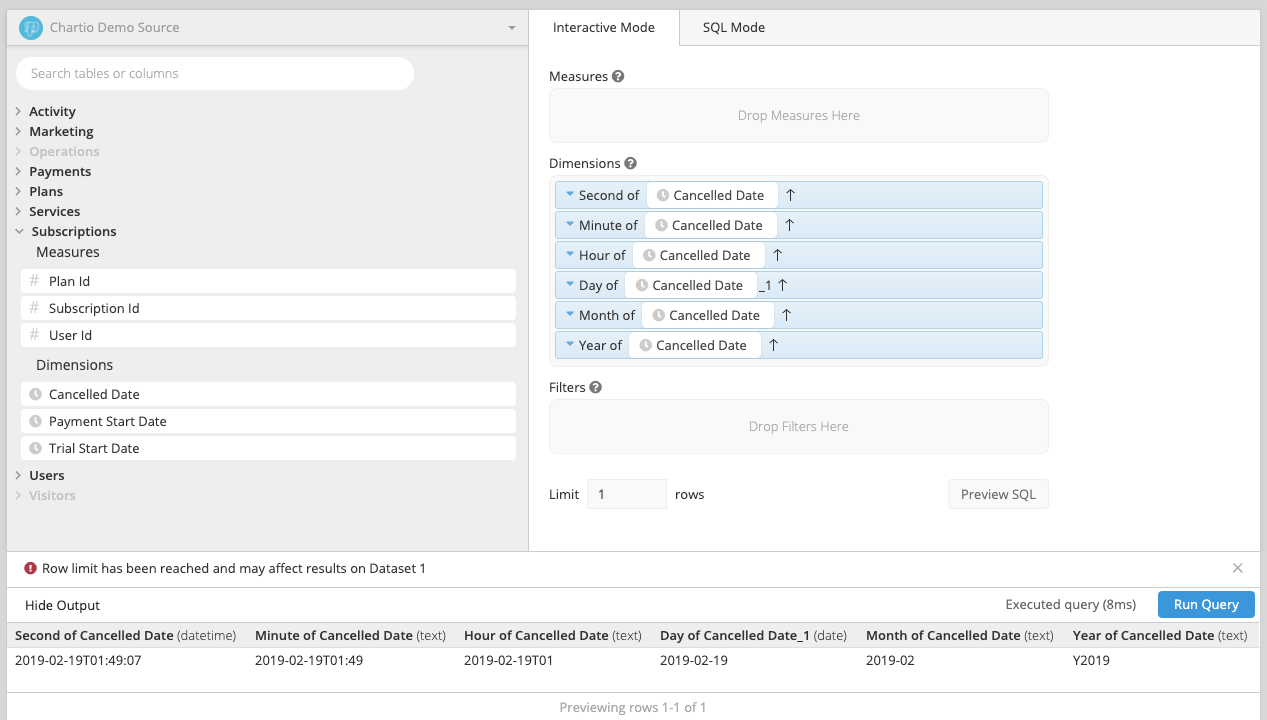
Task: Click clock icon of Payment Start Date
Action: coord(35,421)
